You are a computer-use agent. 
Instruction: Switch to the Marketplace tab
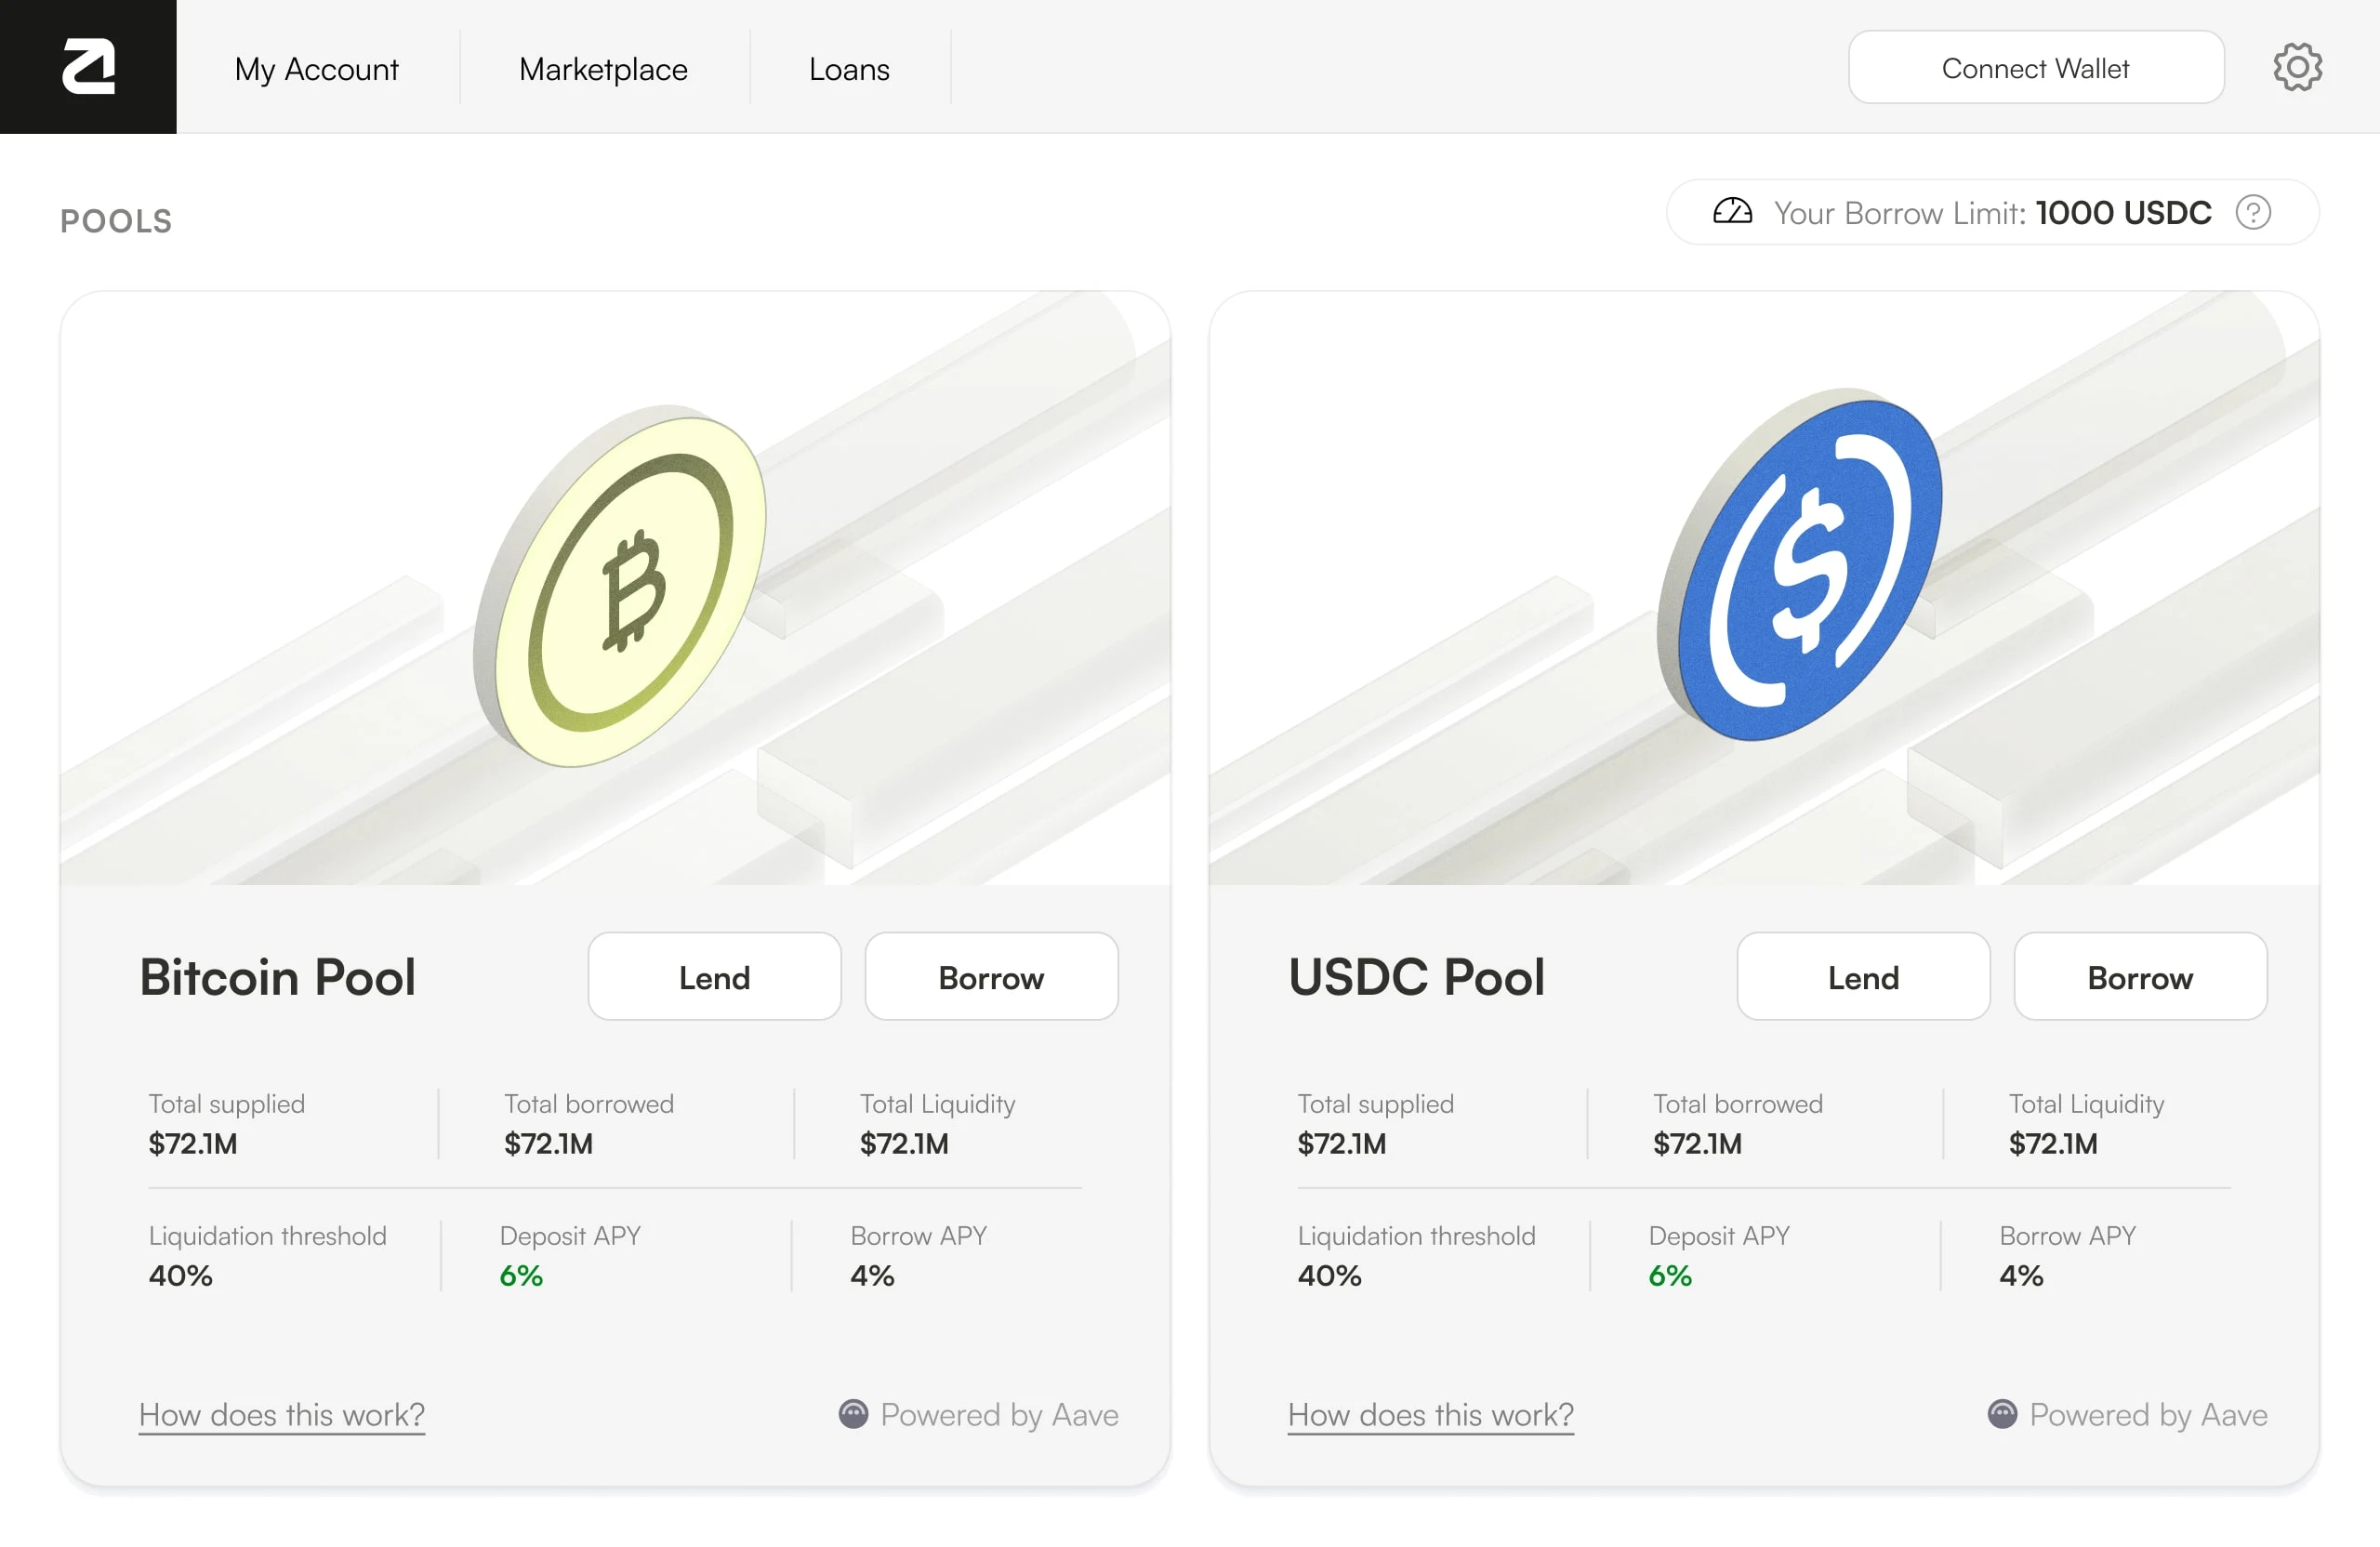(x=603, y=68)
